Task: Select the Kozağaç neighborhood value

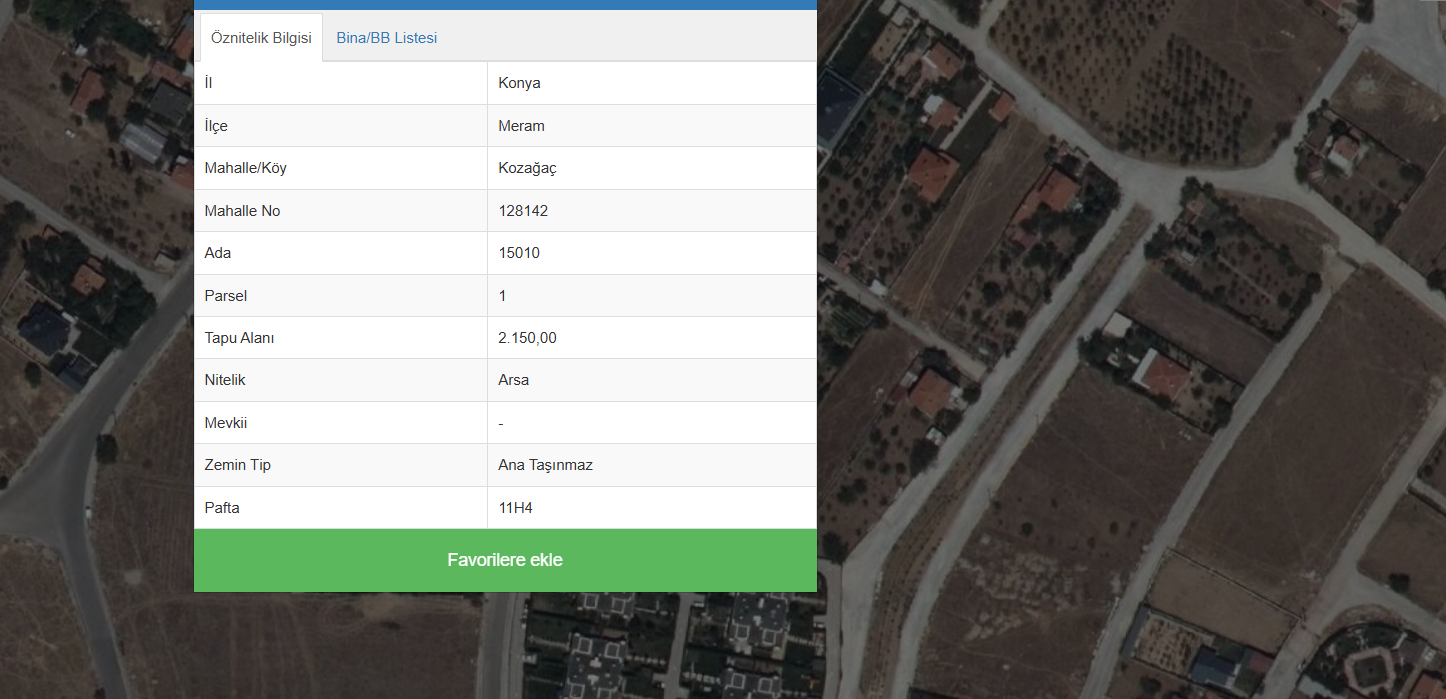Action: 527,168
